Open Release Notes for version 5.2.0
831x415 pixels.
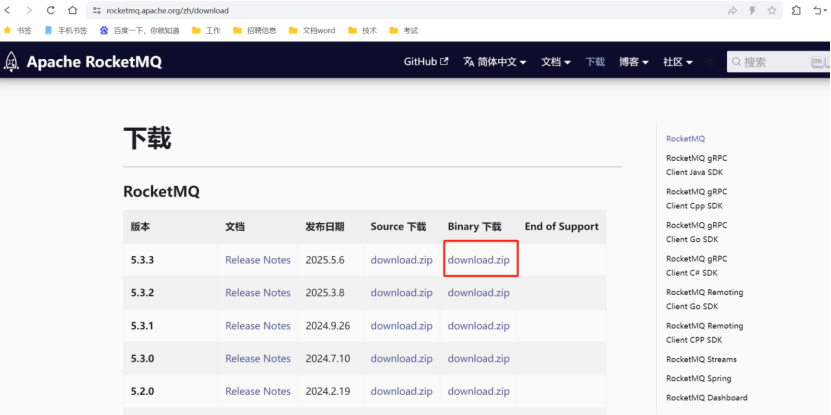[x=258, y=391]
